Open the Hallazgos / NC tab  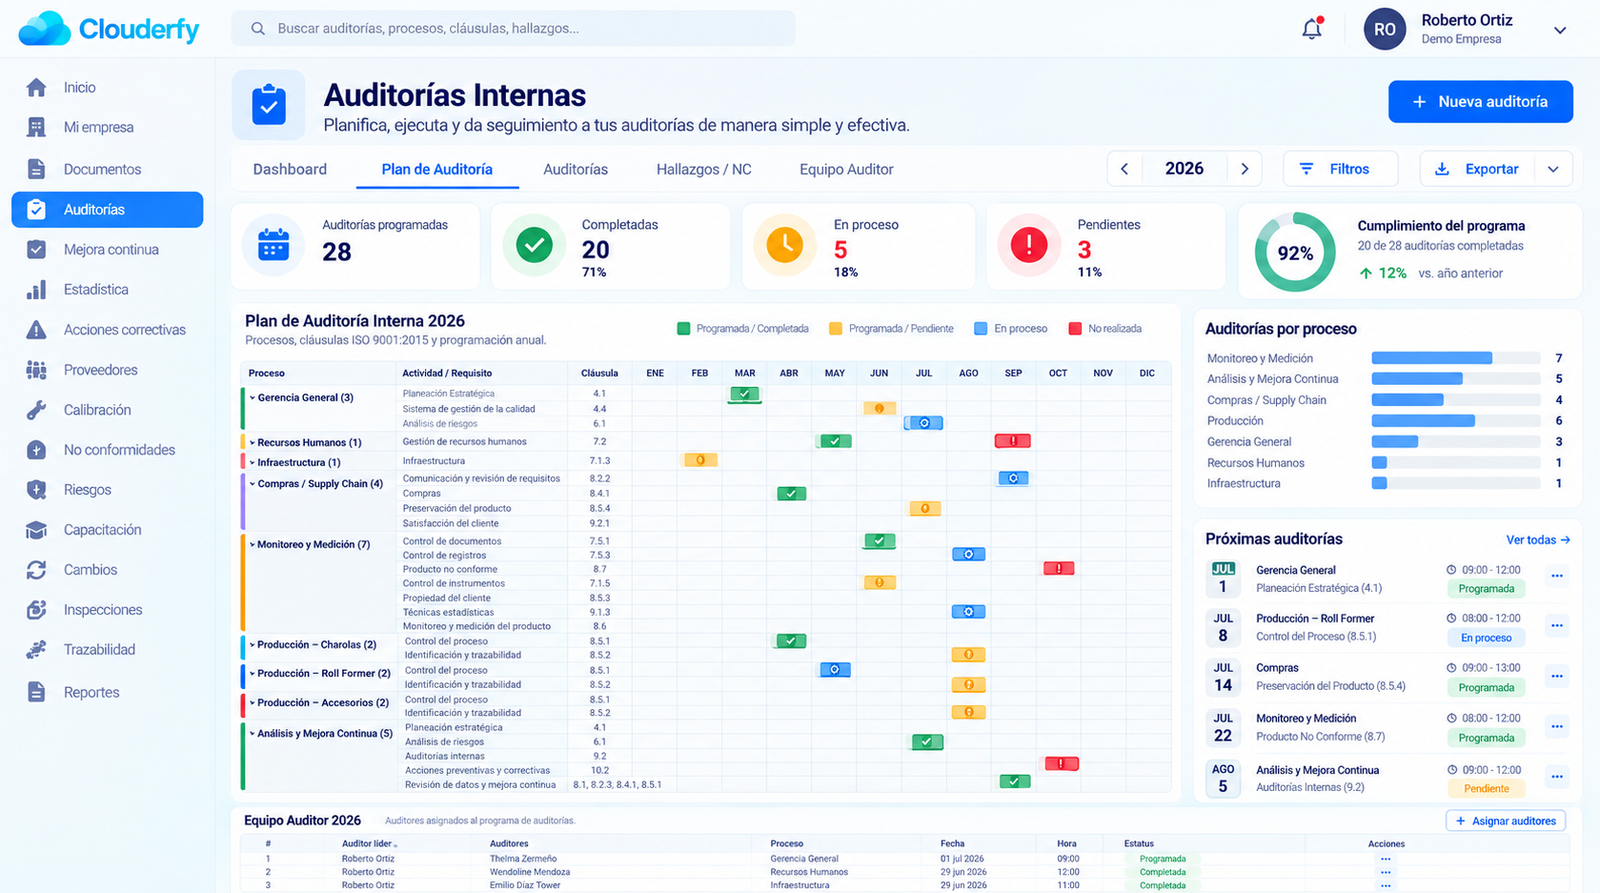click(x=704, y=169)
